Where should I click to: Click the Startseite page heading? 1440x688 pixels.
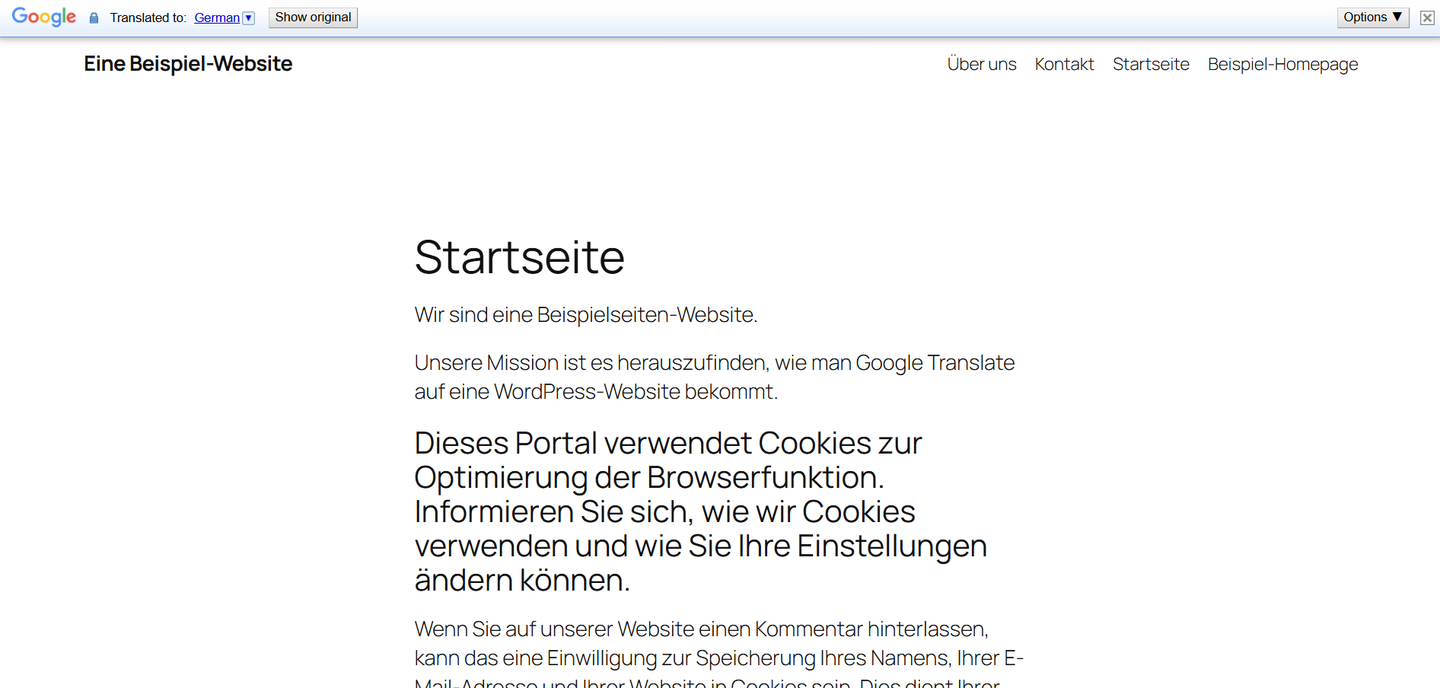pos(519,258)
